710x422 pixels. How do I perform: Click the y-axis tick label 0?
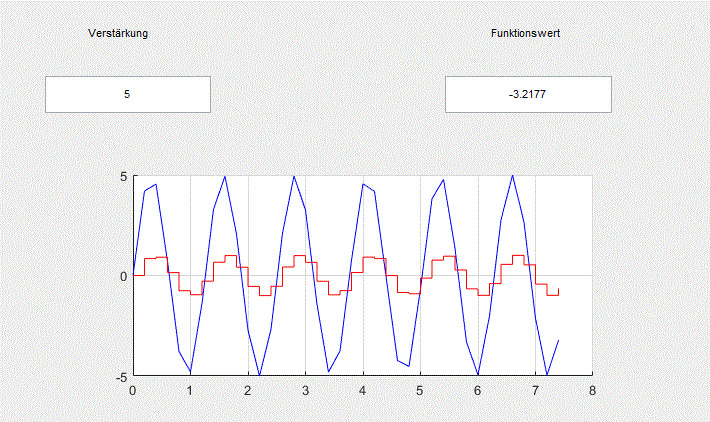(x=123, y=275)
